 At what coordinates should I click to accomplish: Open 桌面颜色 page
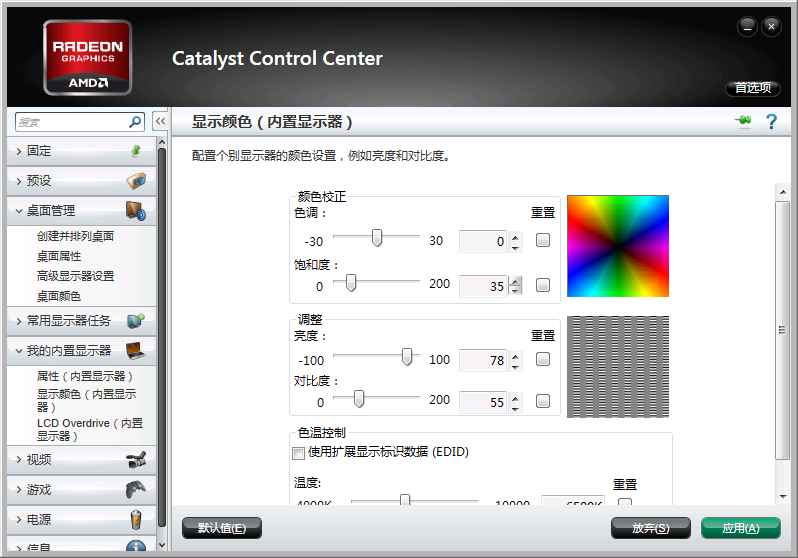click(59, 296)
